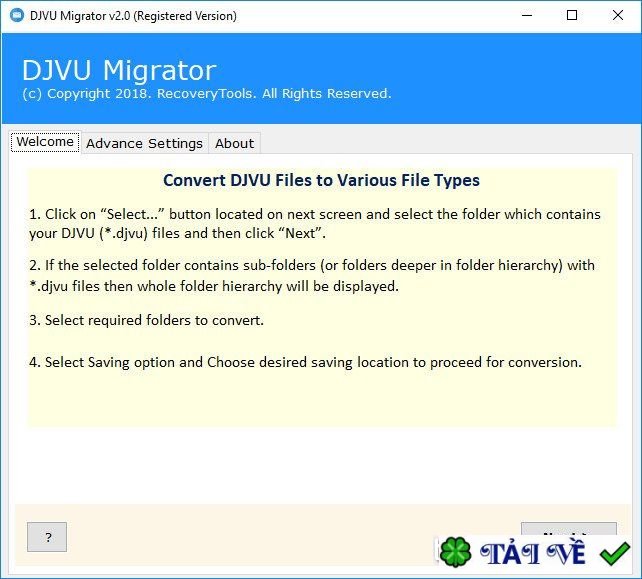Click the step 3 'Select required folders to convert' text

[147, 320]
